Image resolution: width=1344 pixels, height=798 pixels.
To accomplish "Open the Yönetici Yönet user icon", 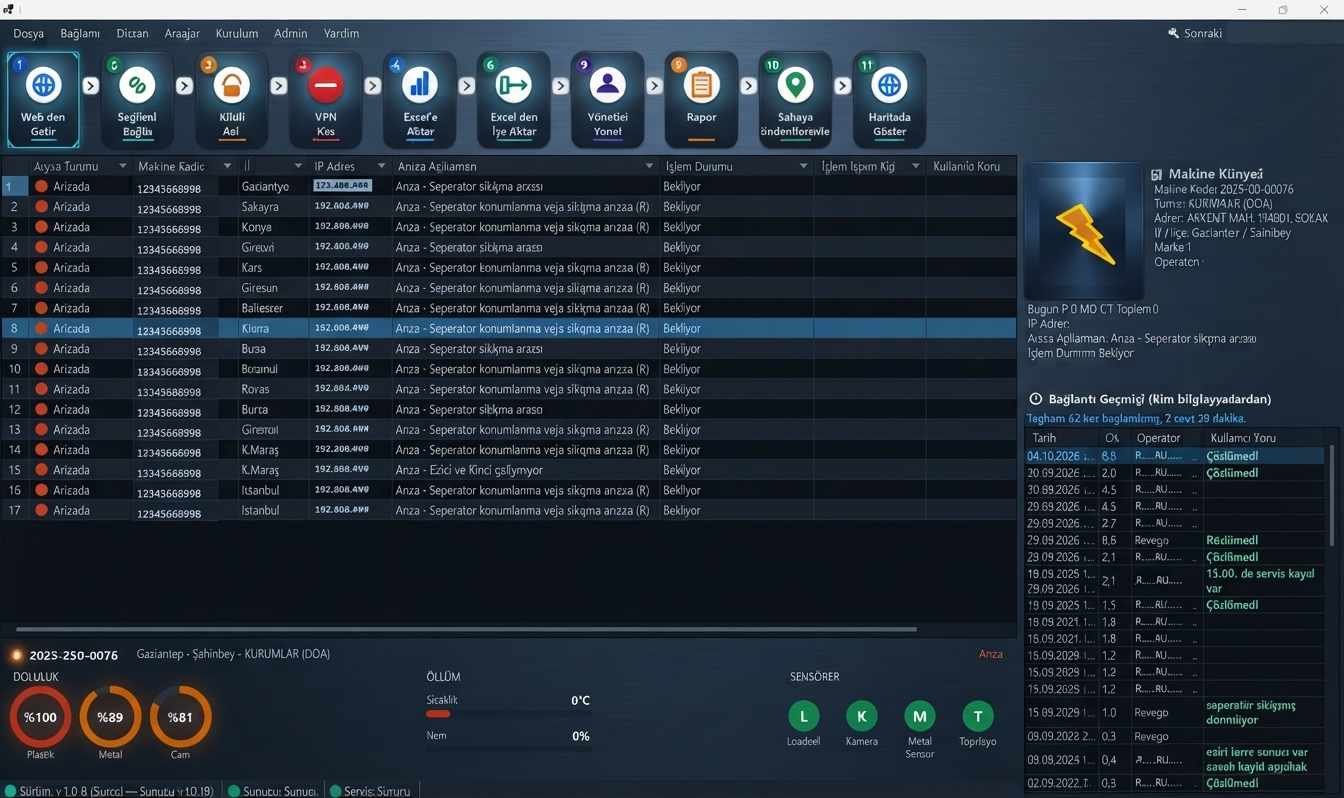I will click(607, 85).
